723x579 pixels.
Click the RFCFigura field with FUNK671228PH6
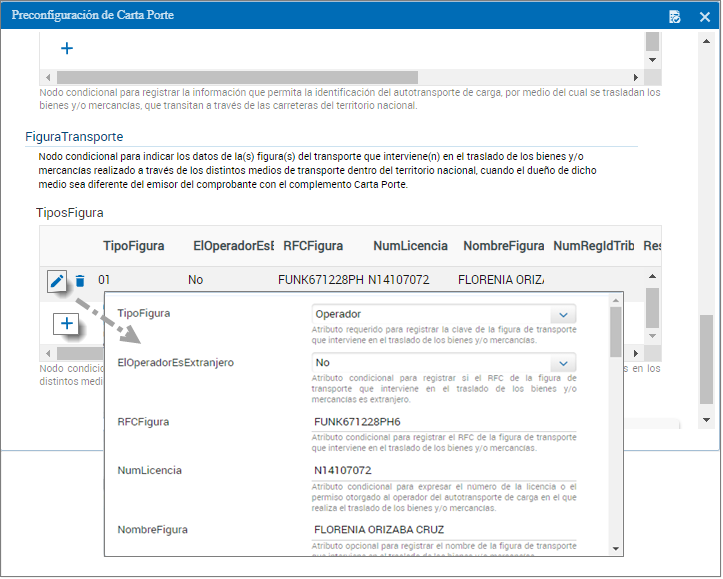[x=444, y=422]
